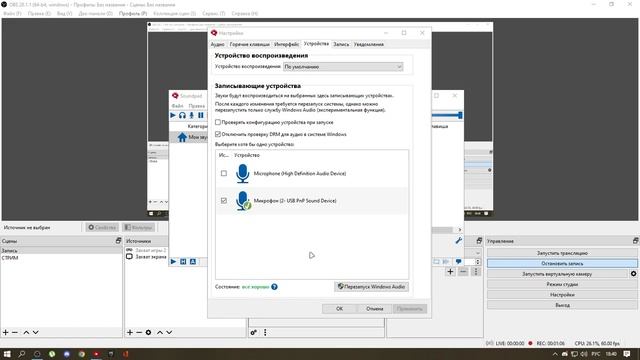640x360 pixels.
Task: Click the Отмена button in settings dialog
Action: 374,309
